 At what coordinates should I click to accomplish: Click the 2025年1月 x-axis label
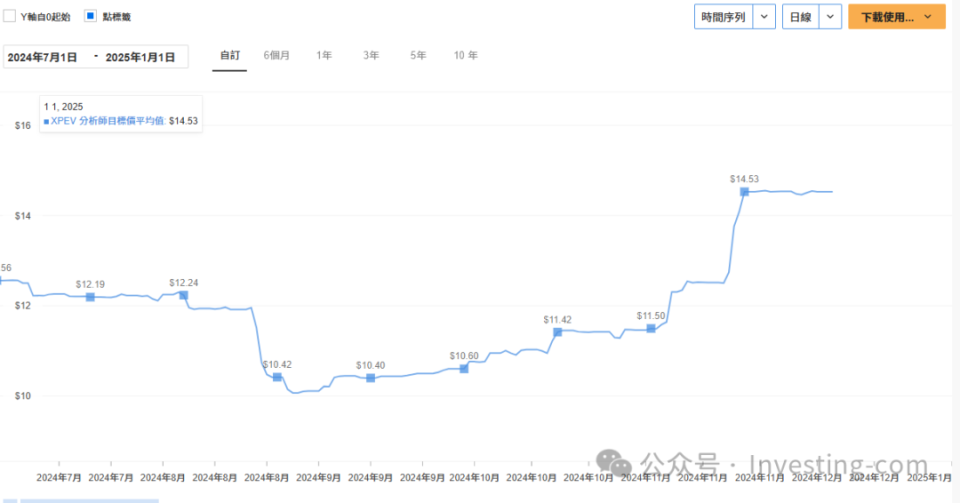coord(929,477)
